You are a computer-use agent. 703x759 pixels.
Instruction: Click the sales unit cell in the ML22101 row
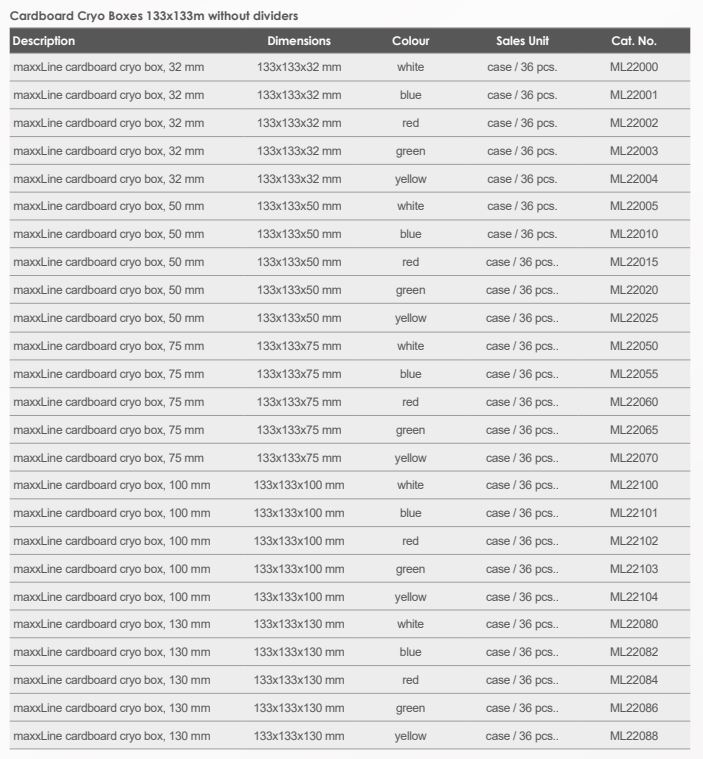pyautogui.click(x=522, y=513)
